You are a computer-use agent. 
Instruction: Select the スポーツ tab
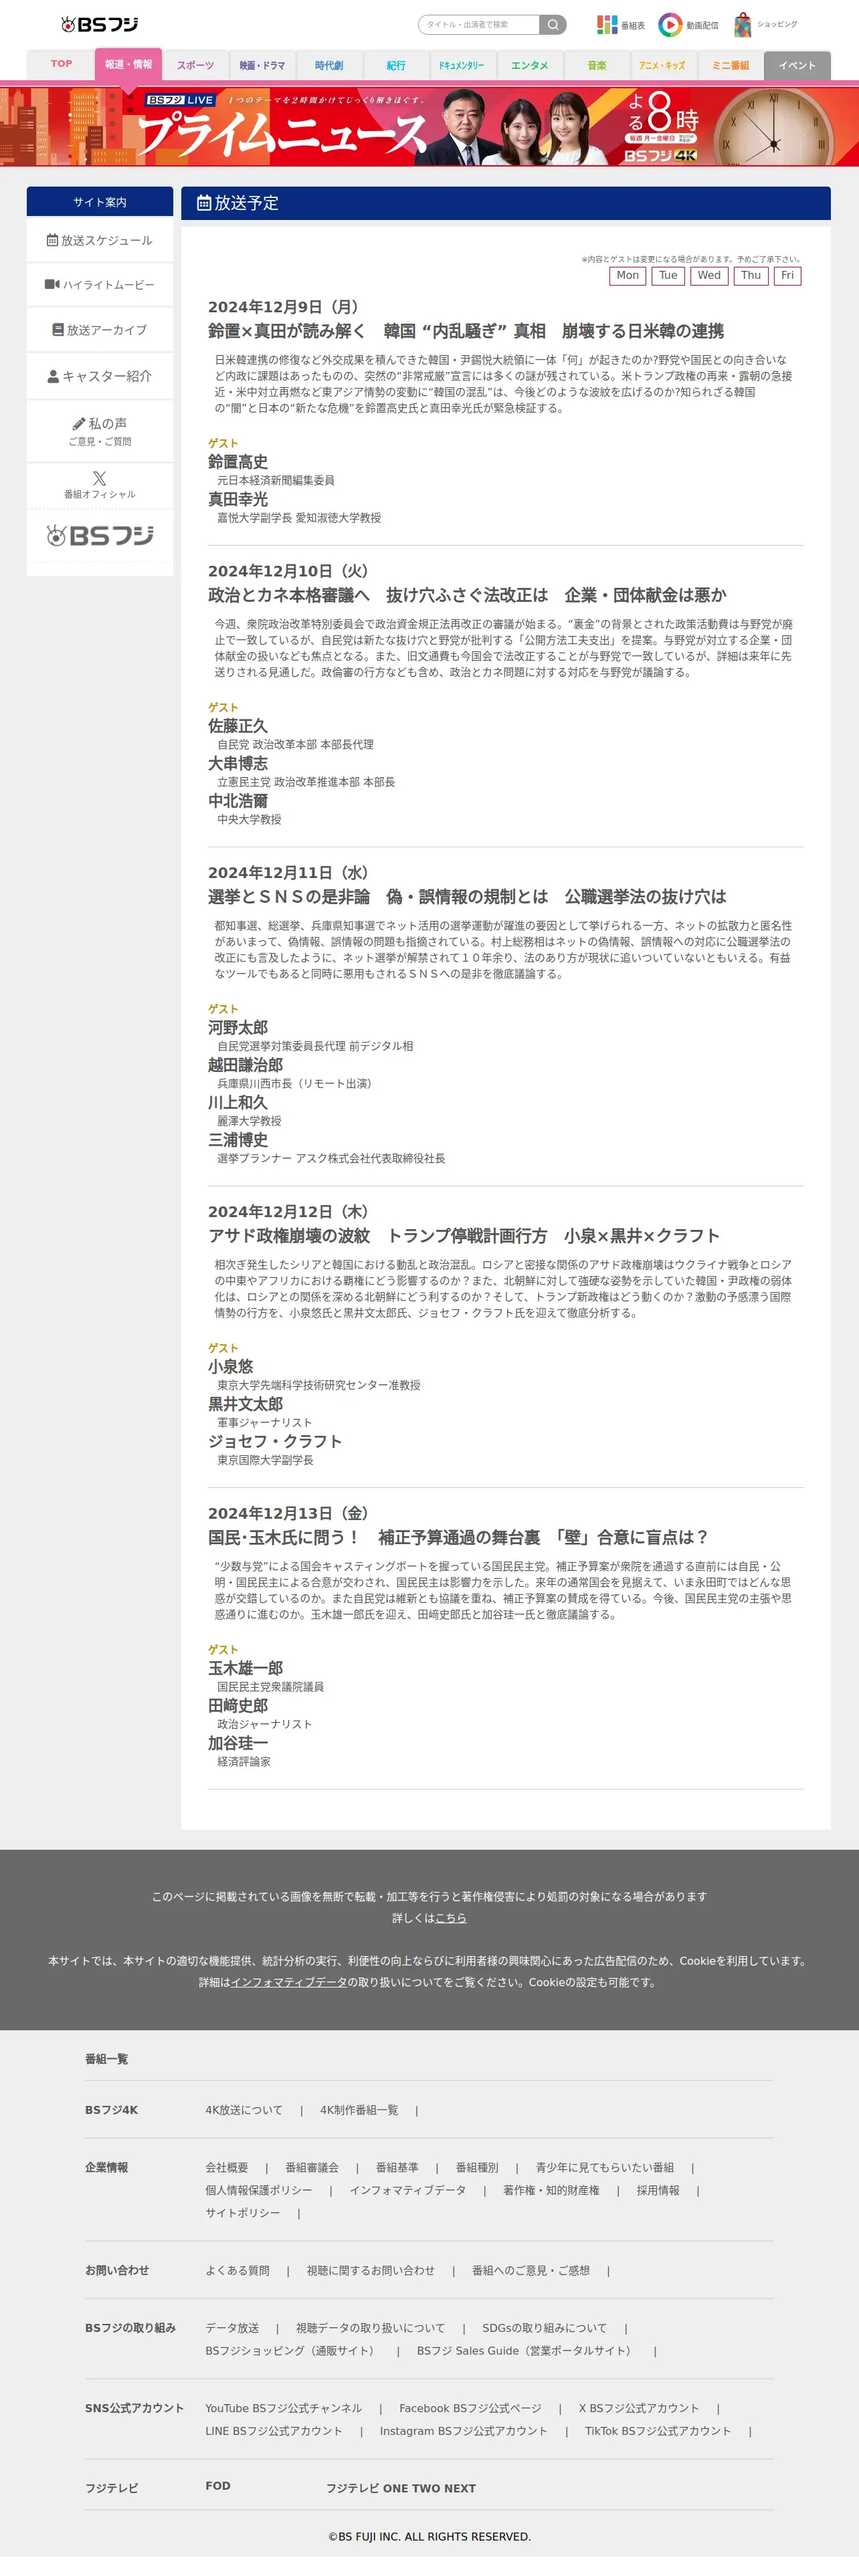pos(195,65)
